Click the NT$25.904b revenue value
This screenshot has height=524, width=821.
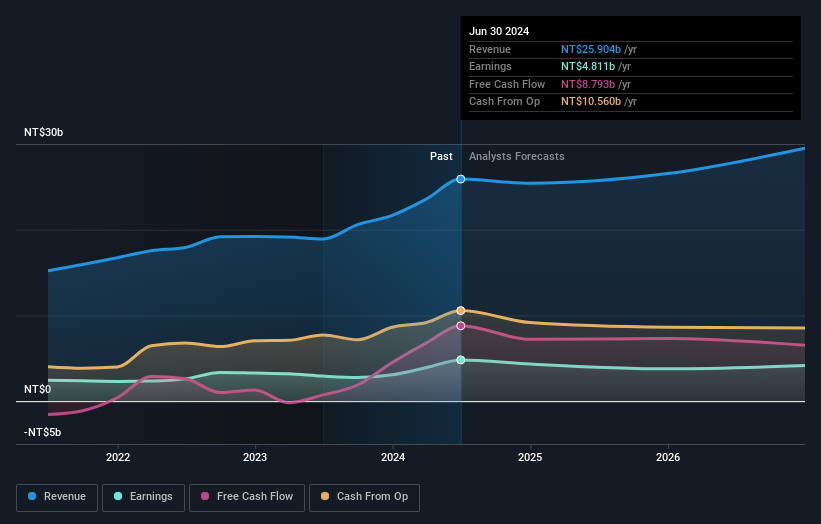click(591, 49)
